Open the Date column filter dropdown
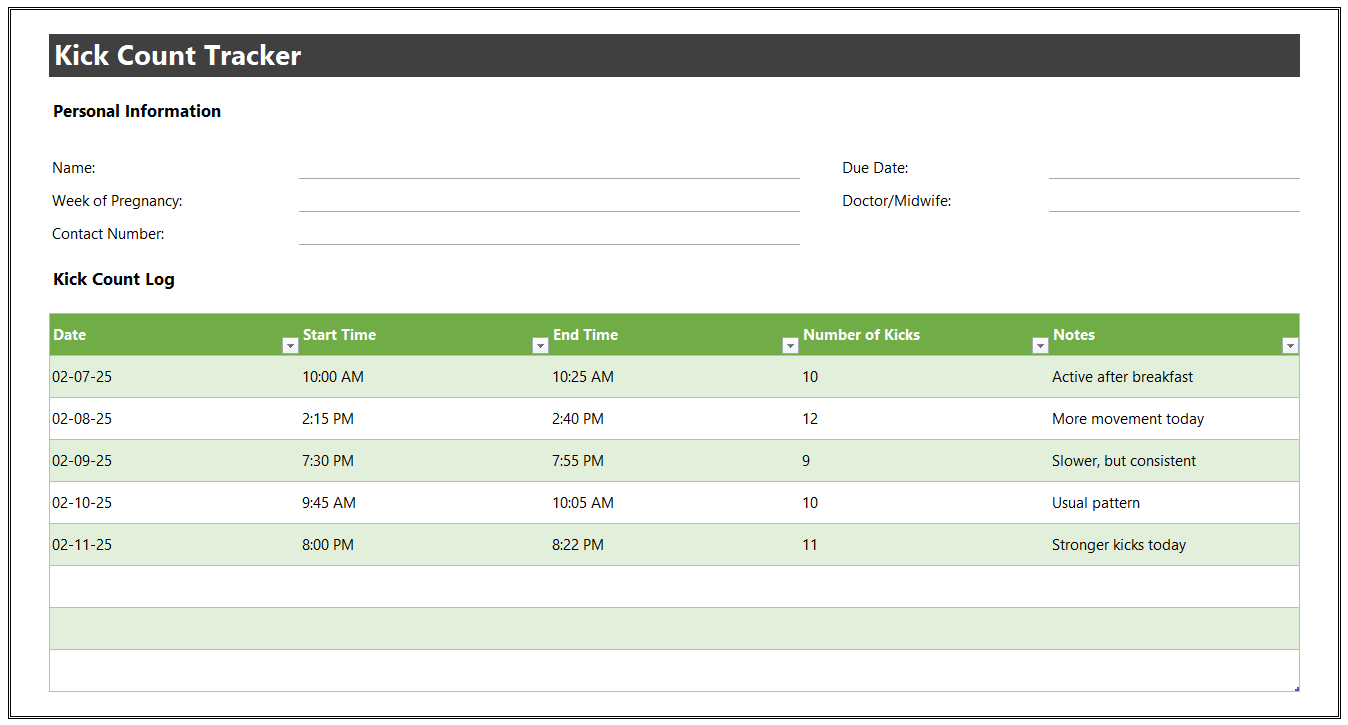 click(290, 345)
